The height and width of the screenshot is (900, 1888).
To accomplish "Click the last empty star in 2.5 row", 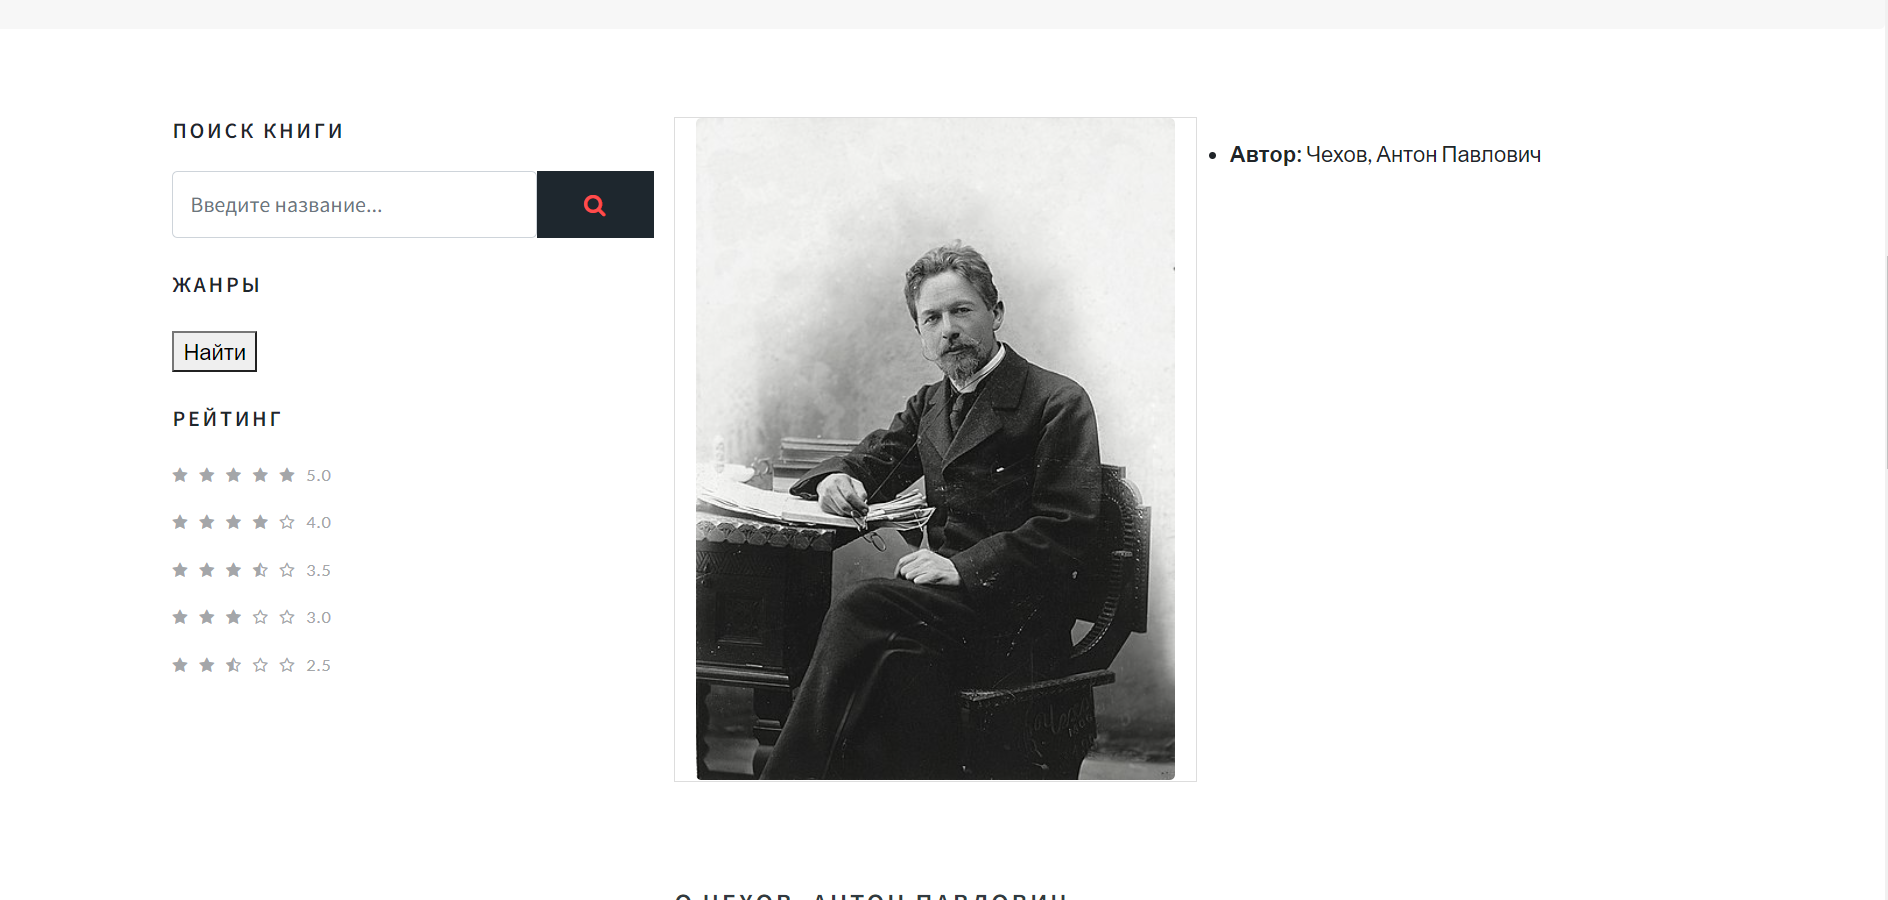I will (287, 665).
